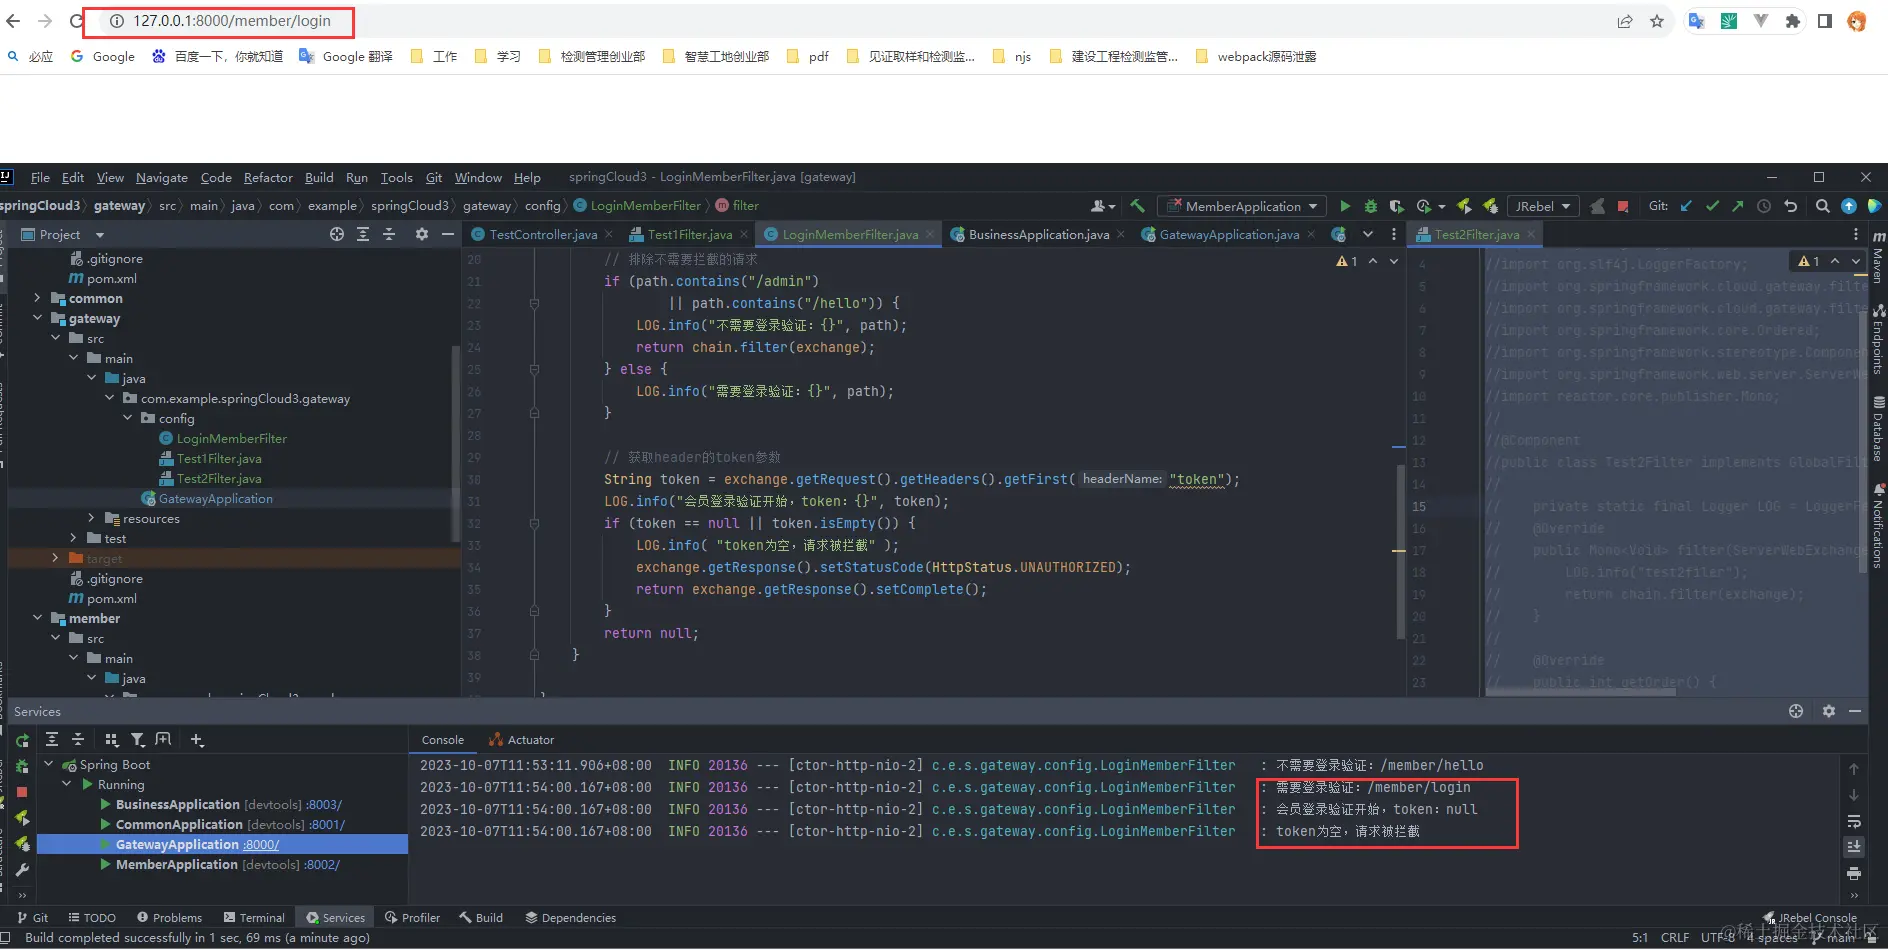This screenshot has width=1888, height=950.
Task: Collapse the gateway module folder
Action: tap(38, 318)
